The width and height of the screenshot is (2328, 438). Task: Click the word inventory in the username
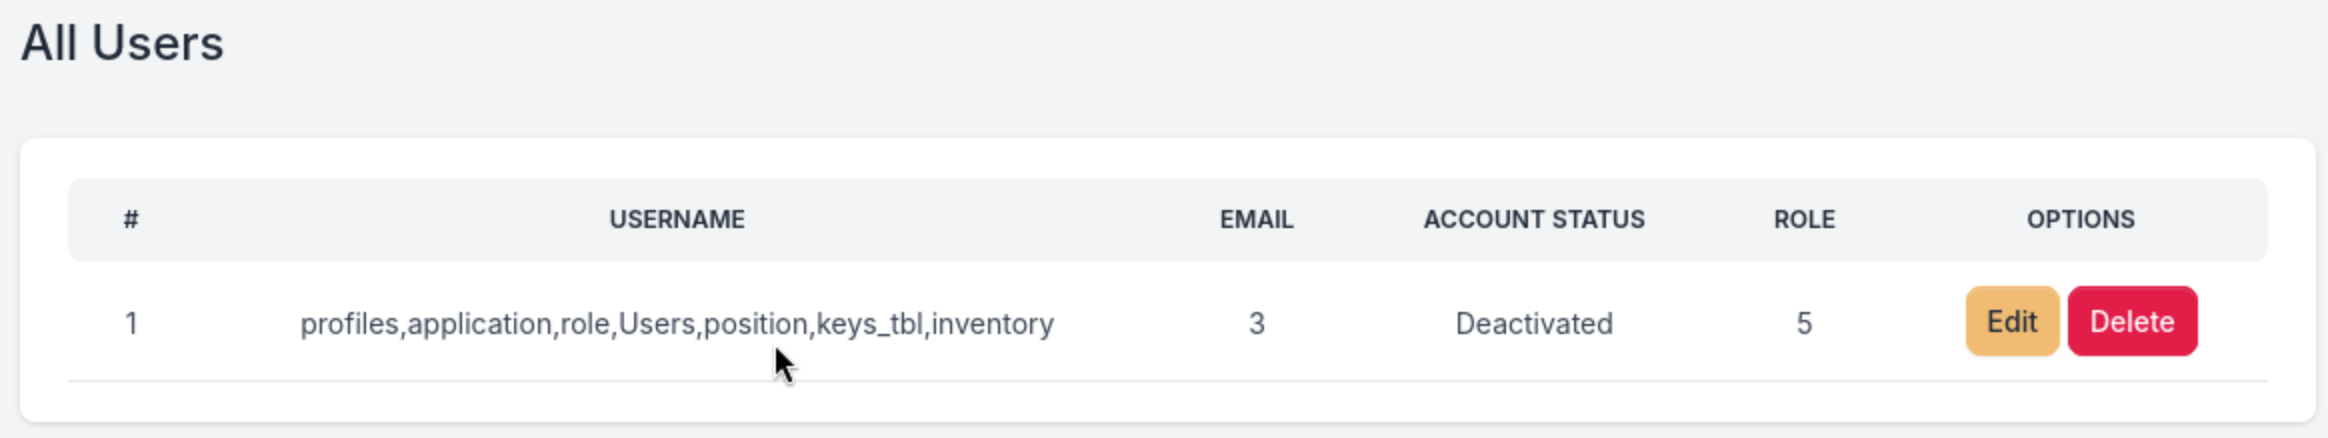click(992, 324)
